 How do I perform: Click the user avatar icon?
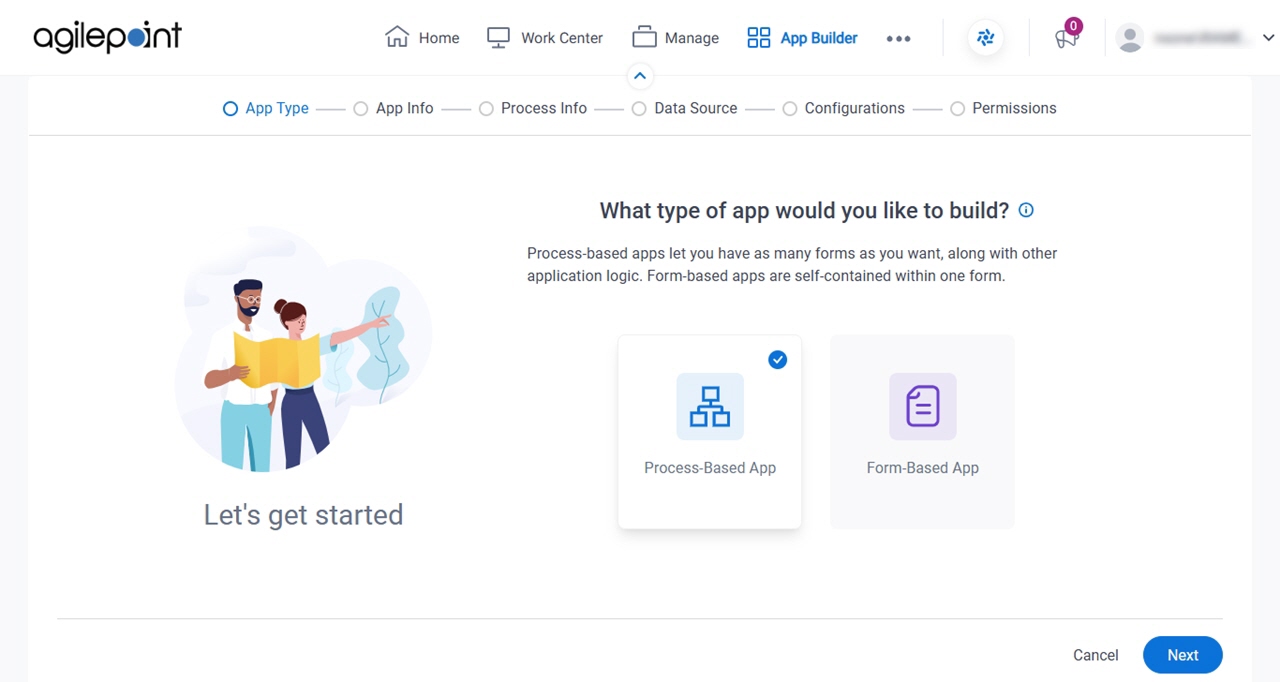1130,38
